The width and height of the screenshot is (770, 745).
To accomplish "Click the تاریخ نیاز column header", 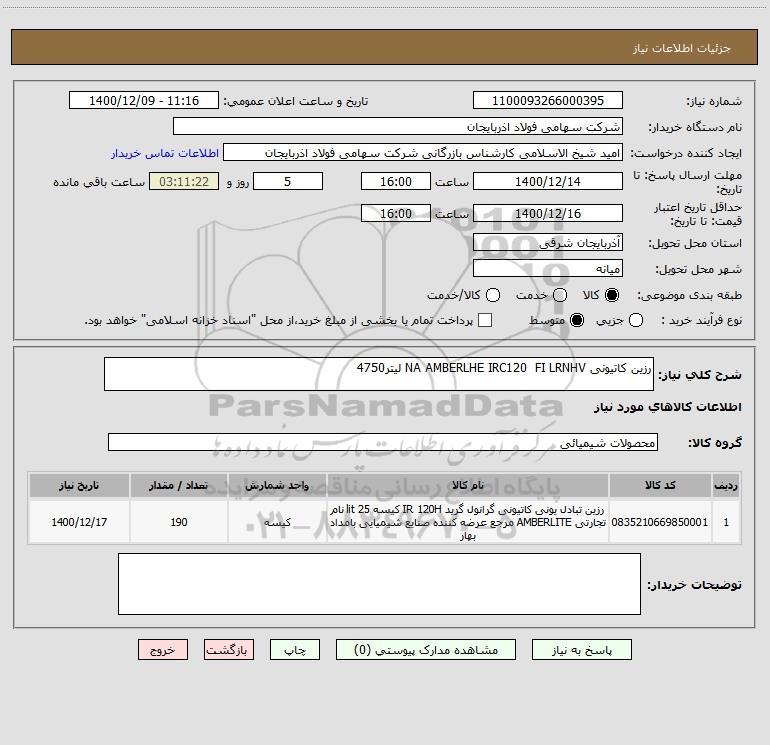I will (x=79, y=485).
